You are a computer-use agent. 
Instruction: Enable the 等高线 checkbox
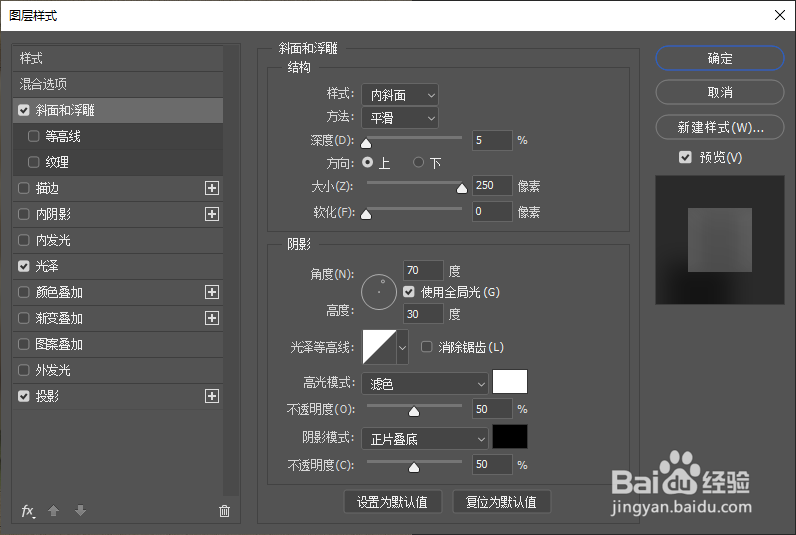click(34, 136)
